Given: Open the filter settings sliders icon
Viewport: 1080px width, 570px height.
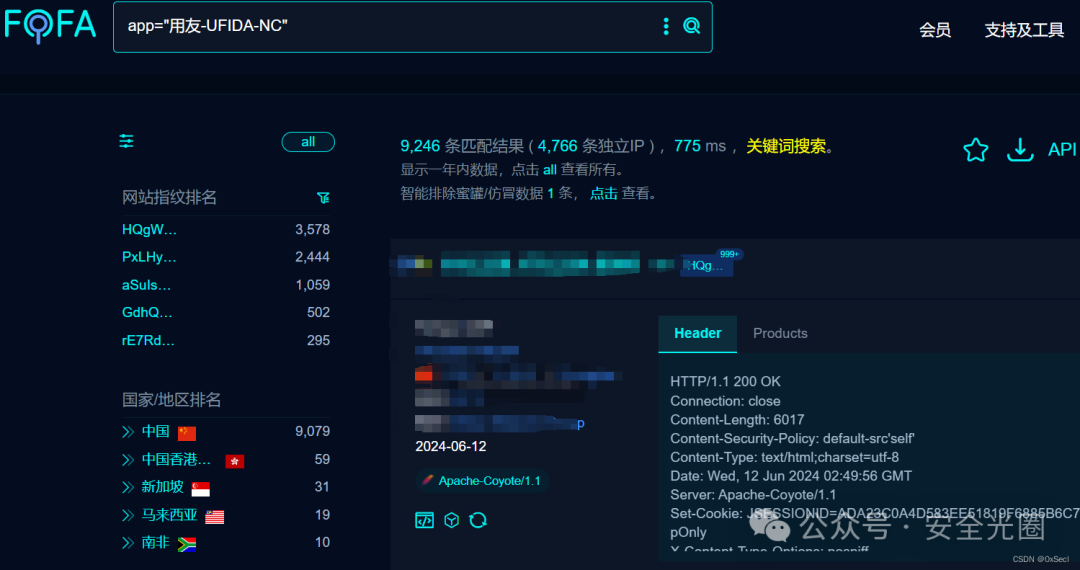Looking at the screenshot, I should (x=126, y=142).
